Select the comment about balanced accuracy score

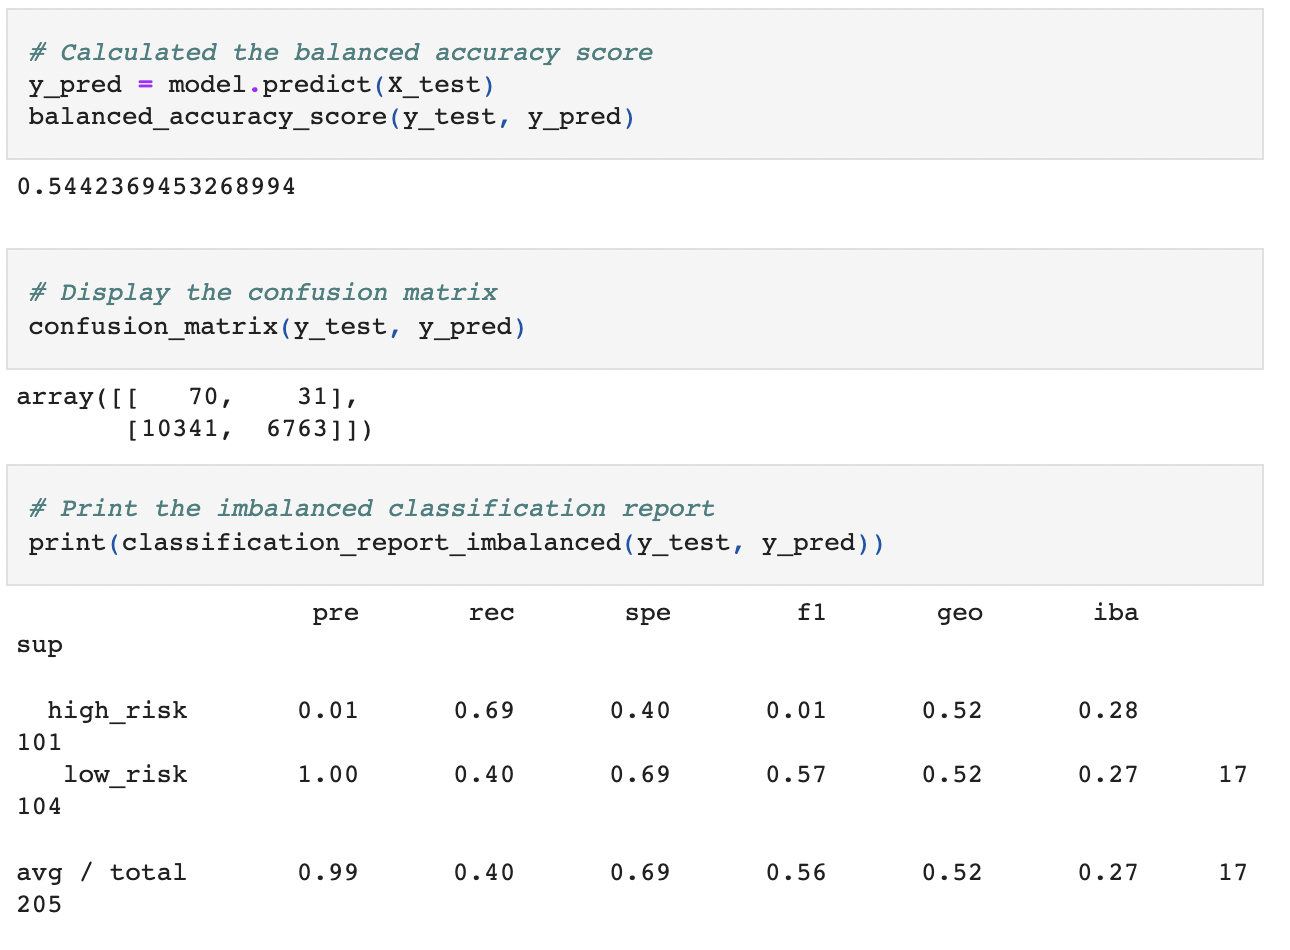[x=340, y=52]
